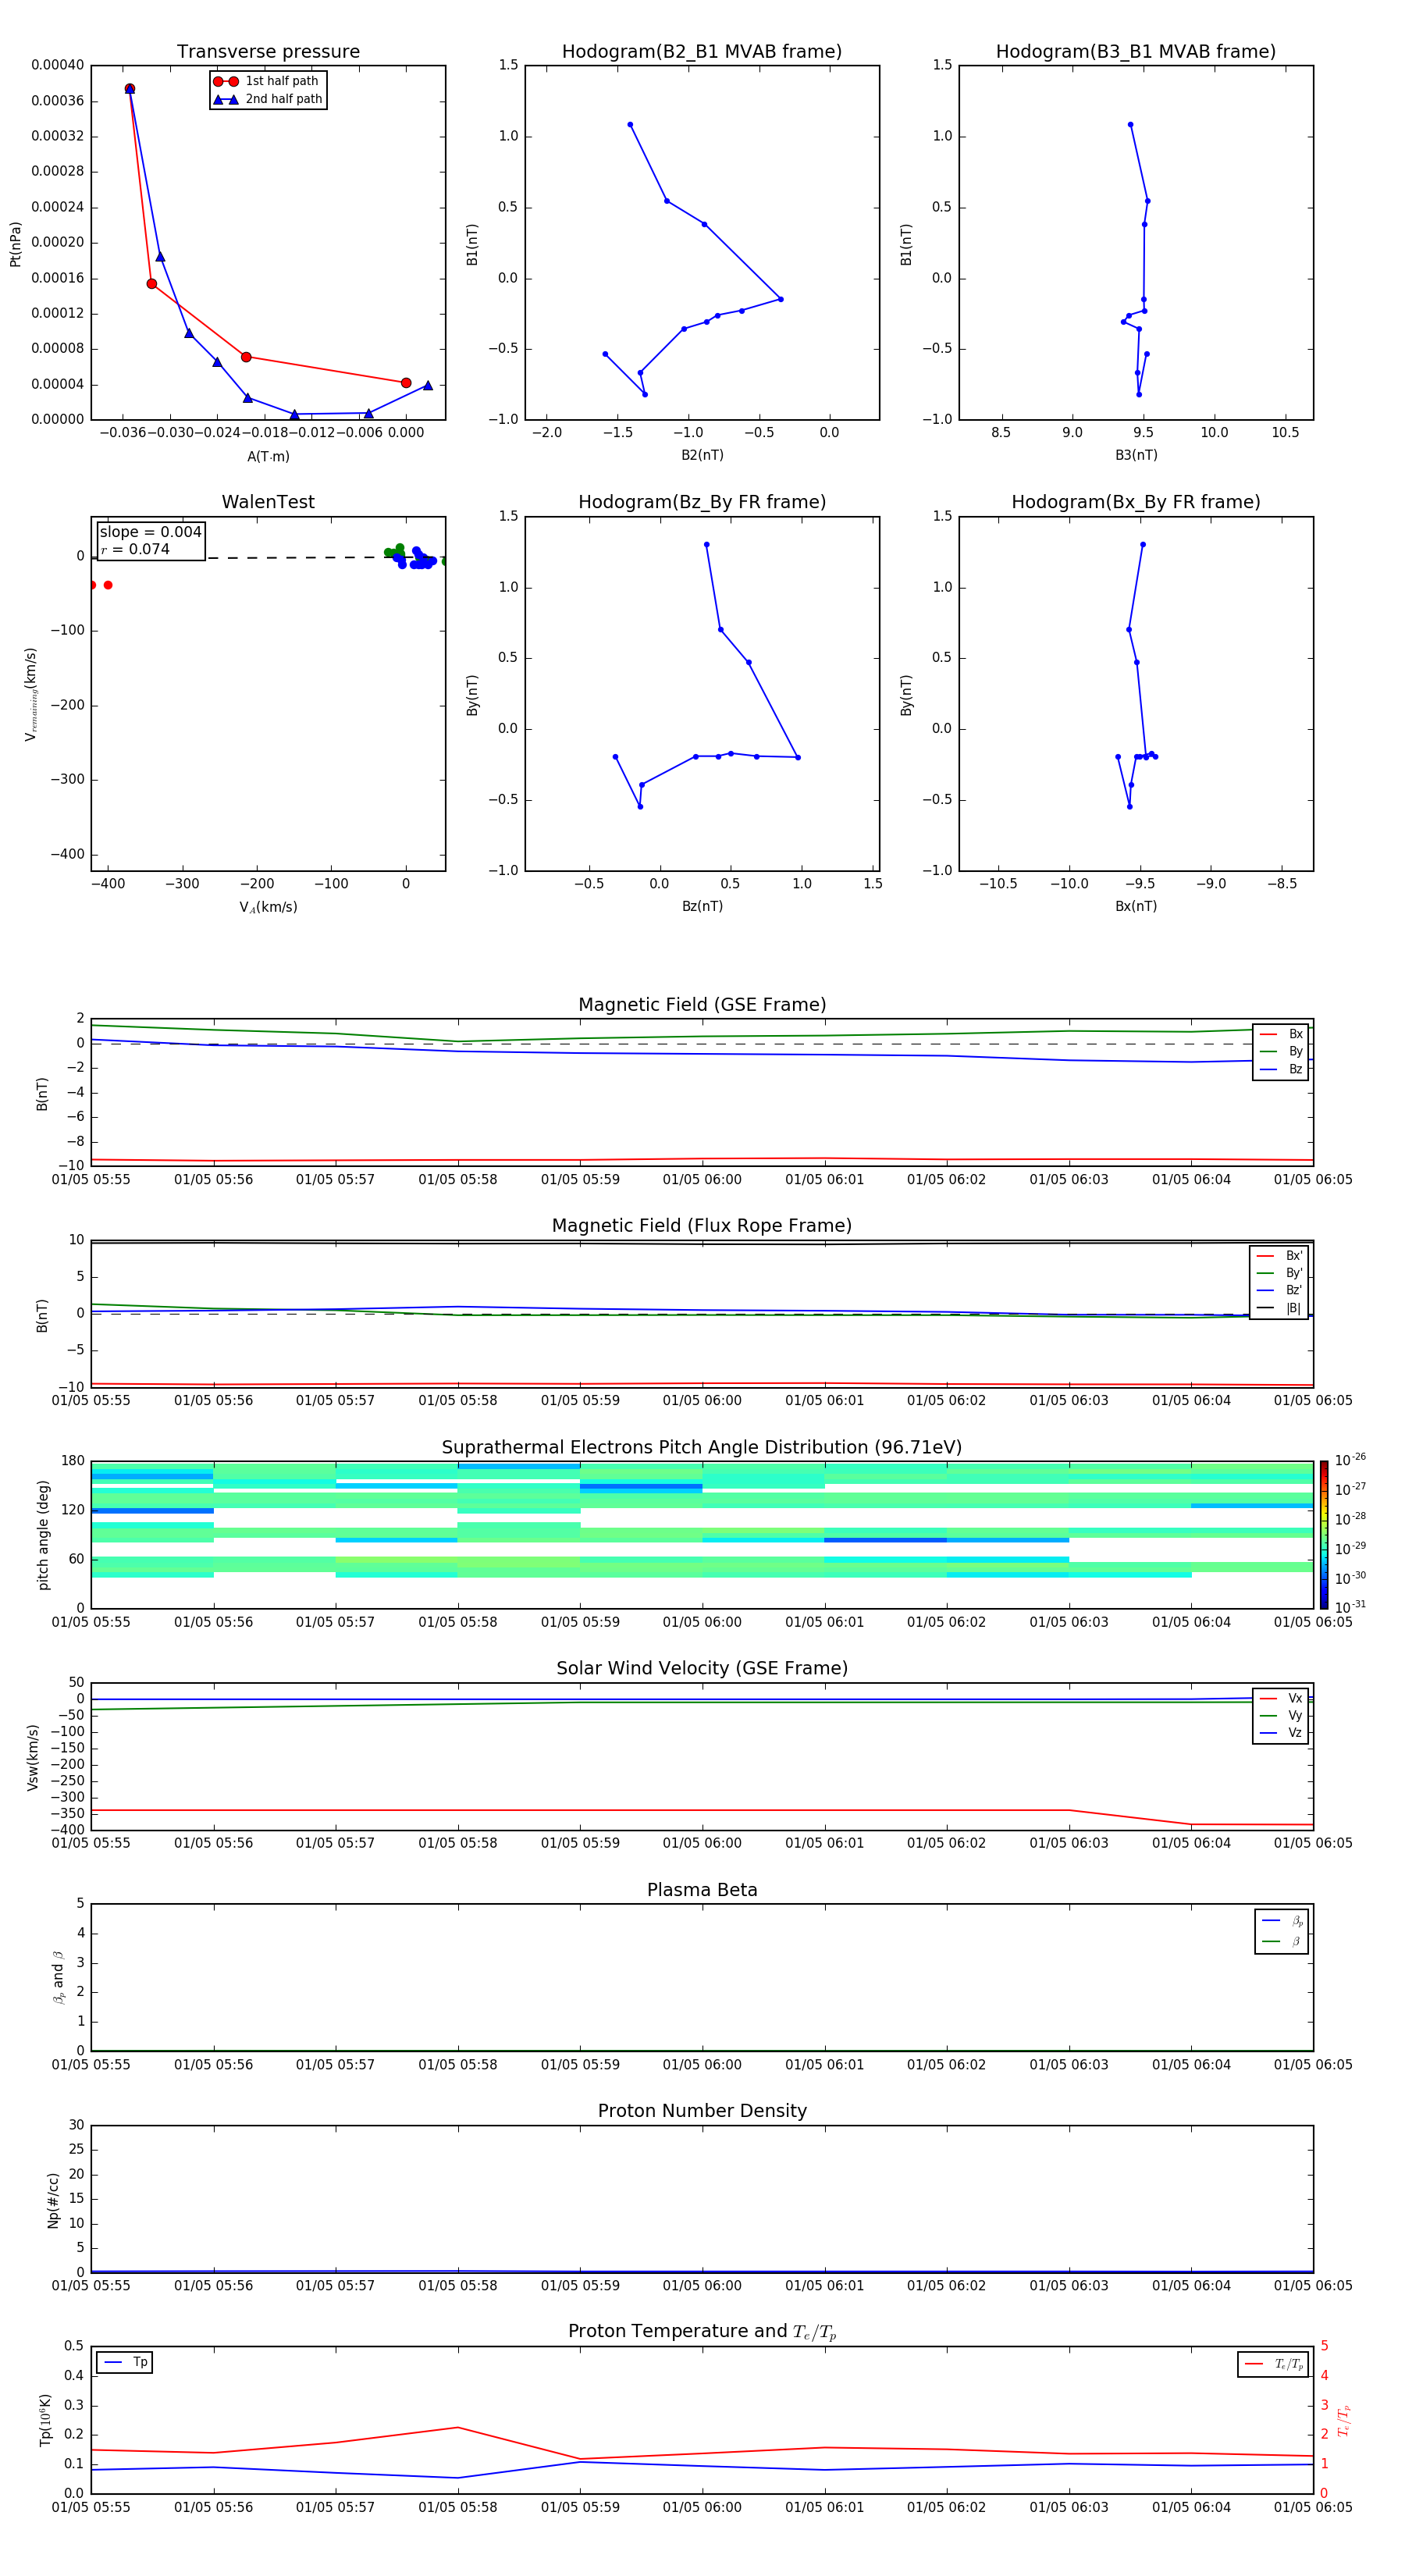Click the Hodogram(B3_B1 MVAB frame) title
1405x2576 pixels.
pyautogui.click(x=1135, y=52)
